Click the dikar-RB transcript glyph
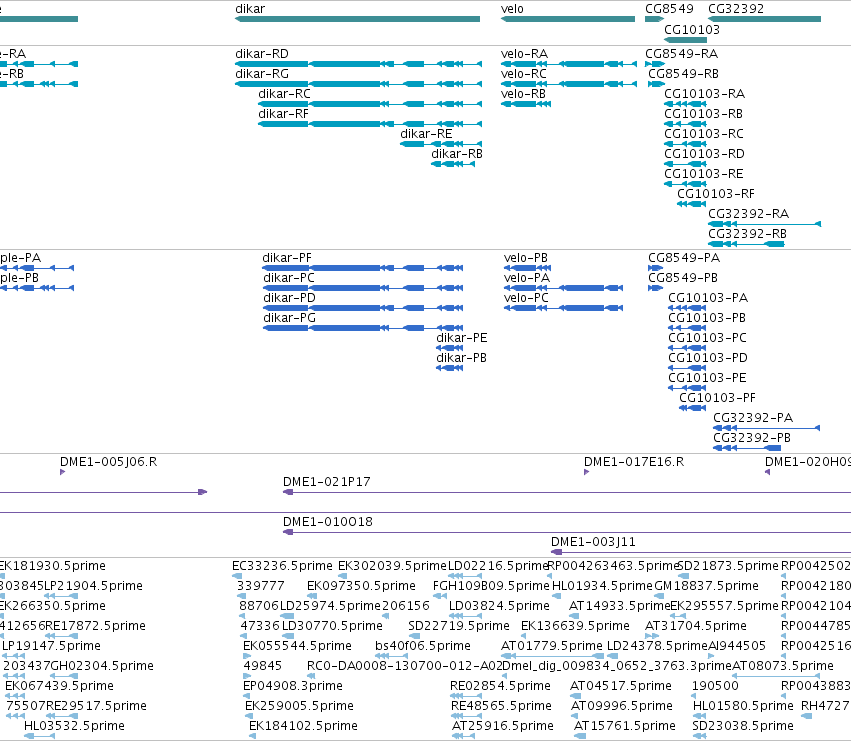 tap(453, 164)
